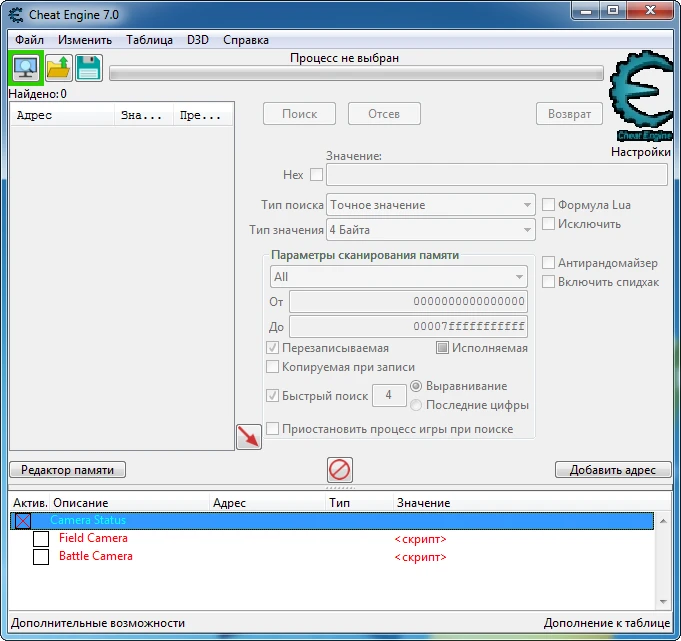Viewport: 681px width, 641px height.
Task: Click the open cheat table folder icon
Action: (x=58, y=68)
